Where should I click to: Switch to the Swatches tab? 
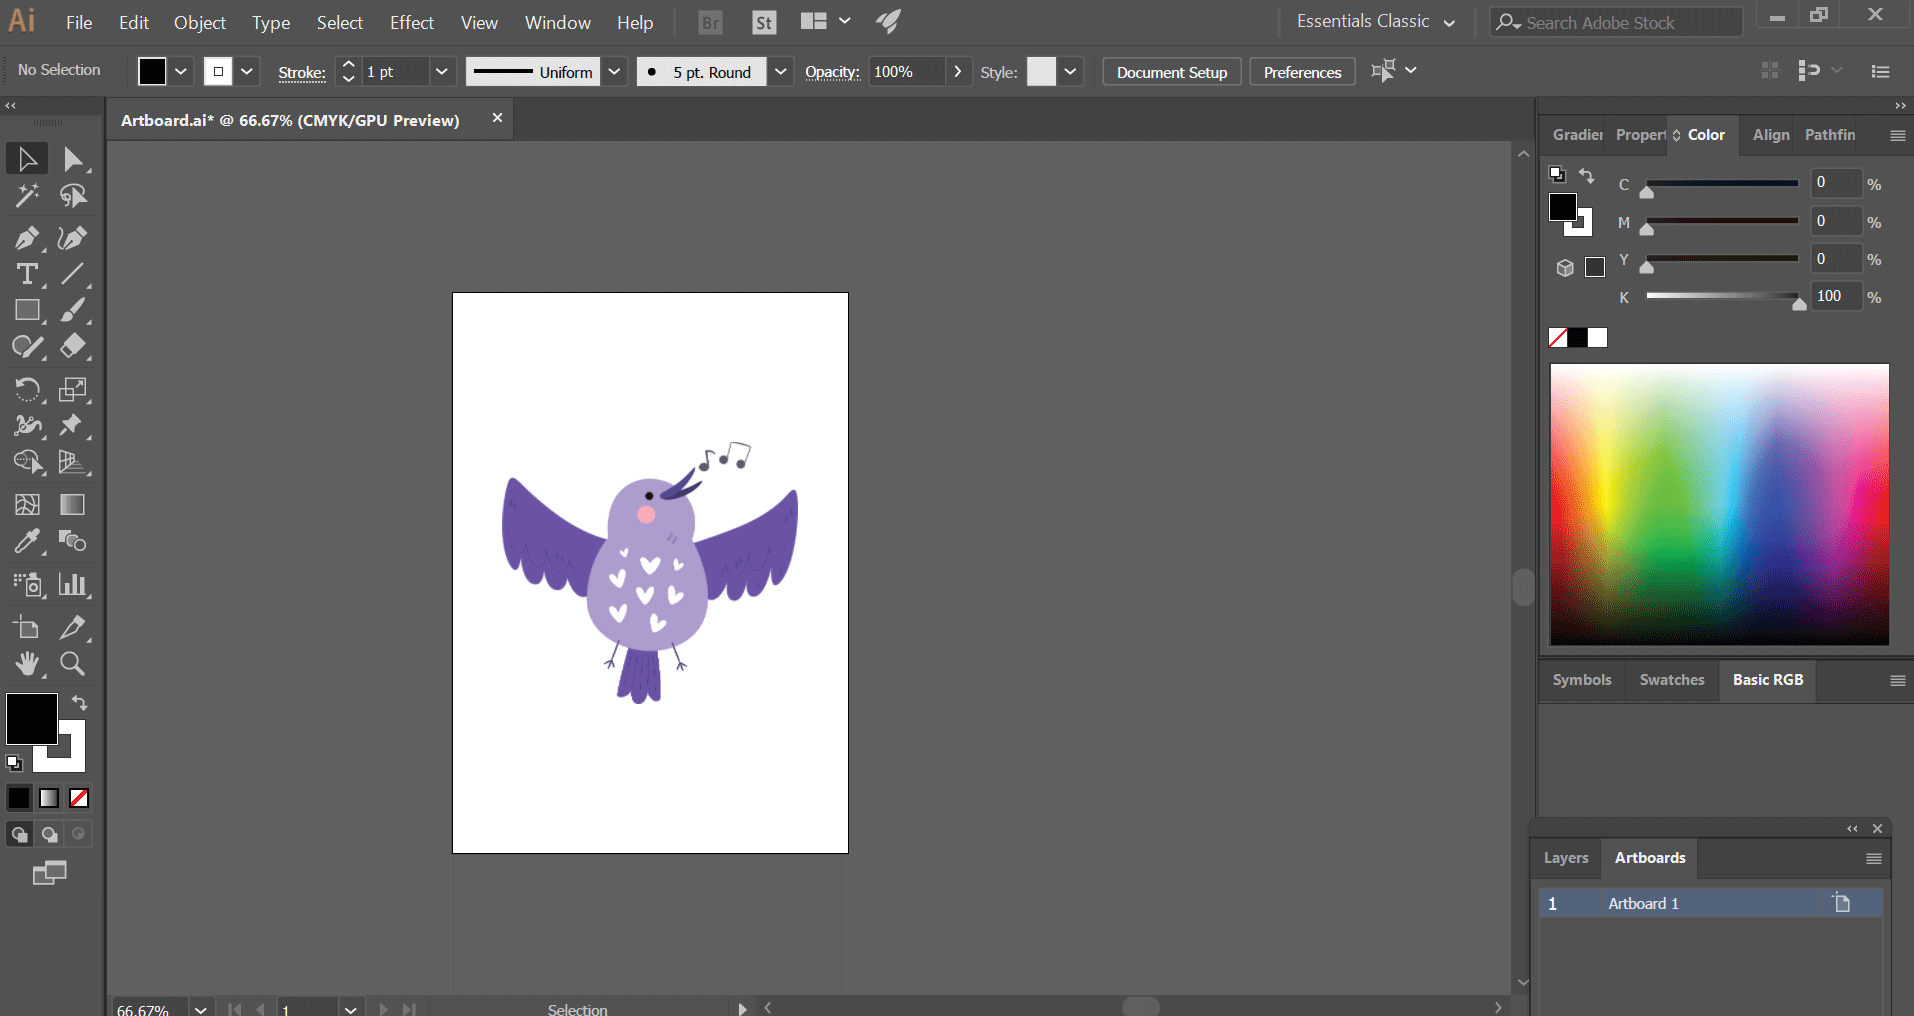[1672, 680]
